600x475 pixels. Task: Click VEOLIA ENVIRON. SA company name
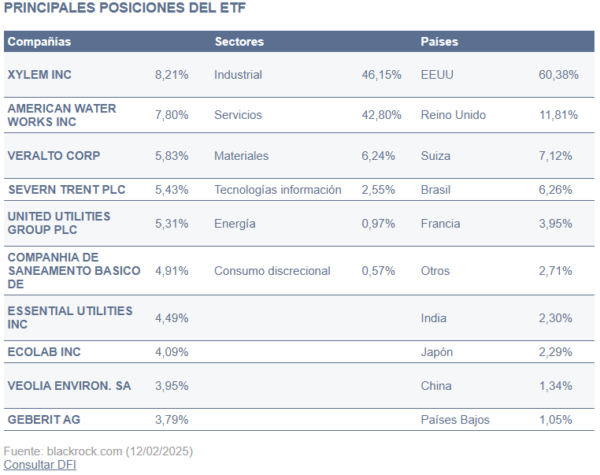tap(69, 386)
